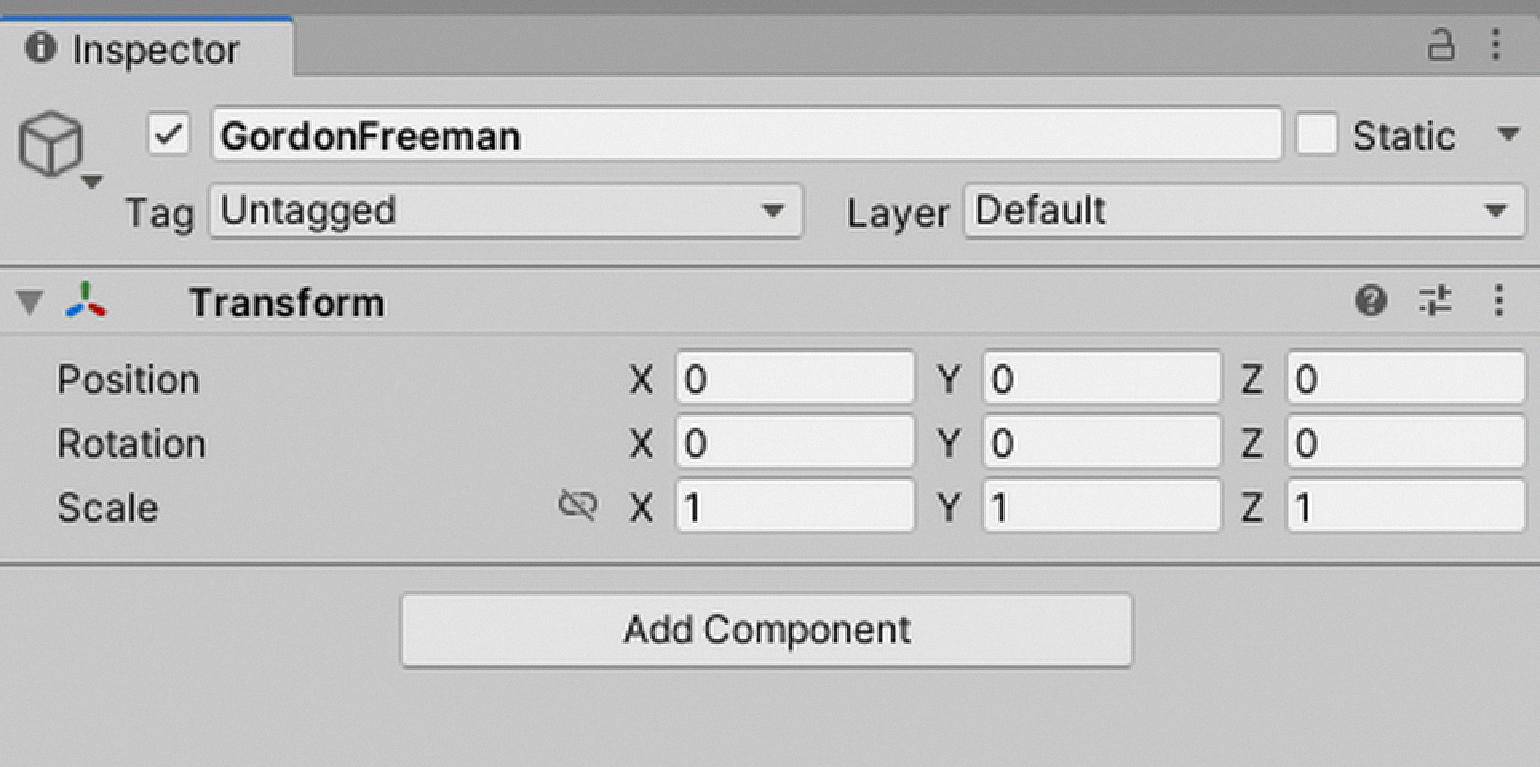
Task: Open the Inspector panel three-dot menu
Action: click(x=1496, y=45)
